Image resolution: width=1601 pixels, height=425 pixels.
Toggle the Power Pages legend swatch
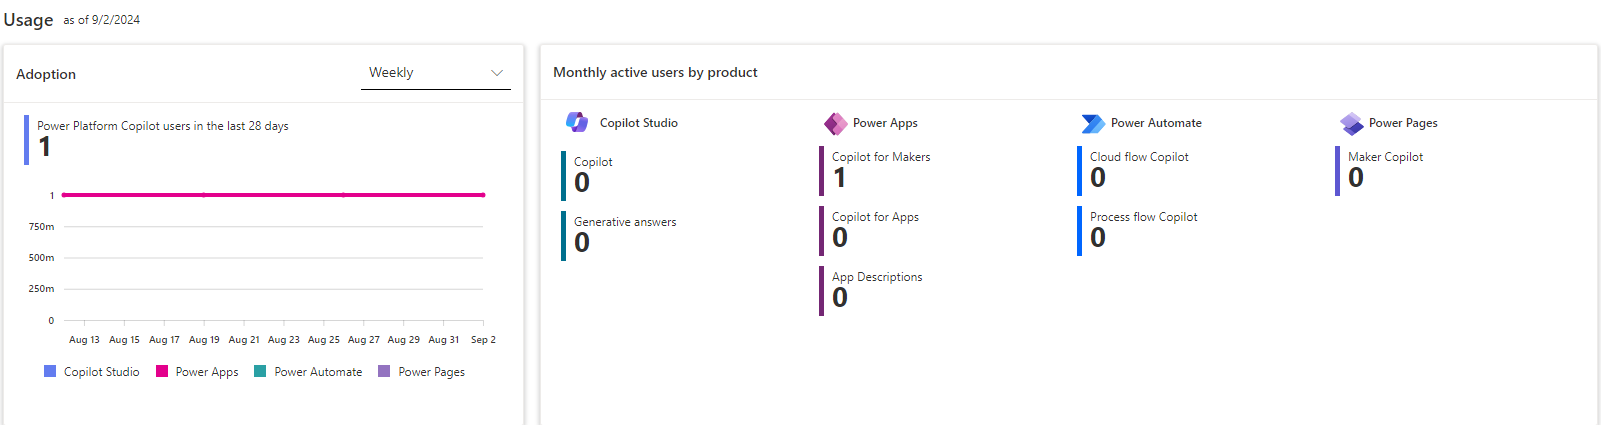[x=384, y=371]
